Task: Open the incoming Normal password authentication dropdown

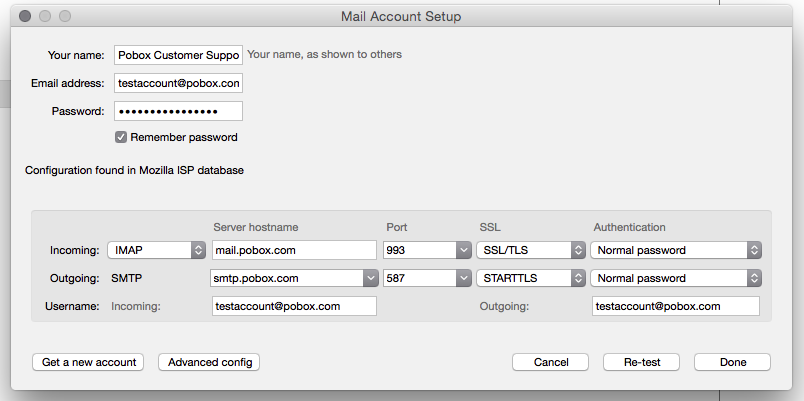Action: 676,250
